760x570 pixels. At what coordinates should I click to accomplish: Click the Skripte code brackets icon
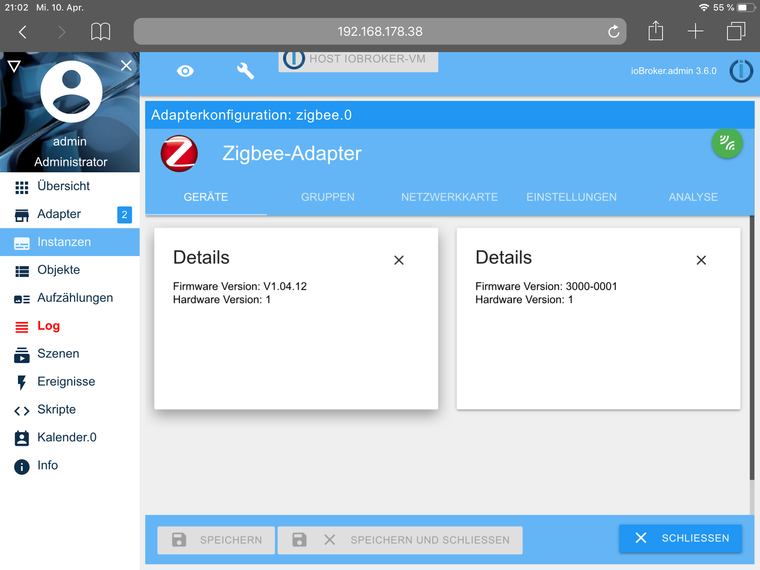(x=22, y=412)
